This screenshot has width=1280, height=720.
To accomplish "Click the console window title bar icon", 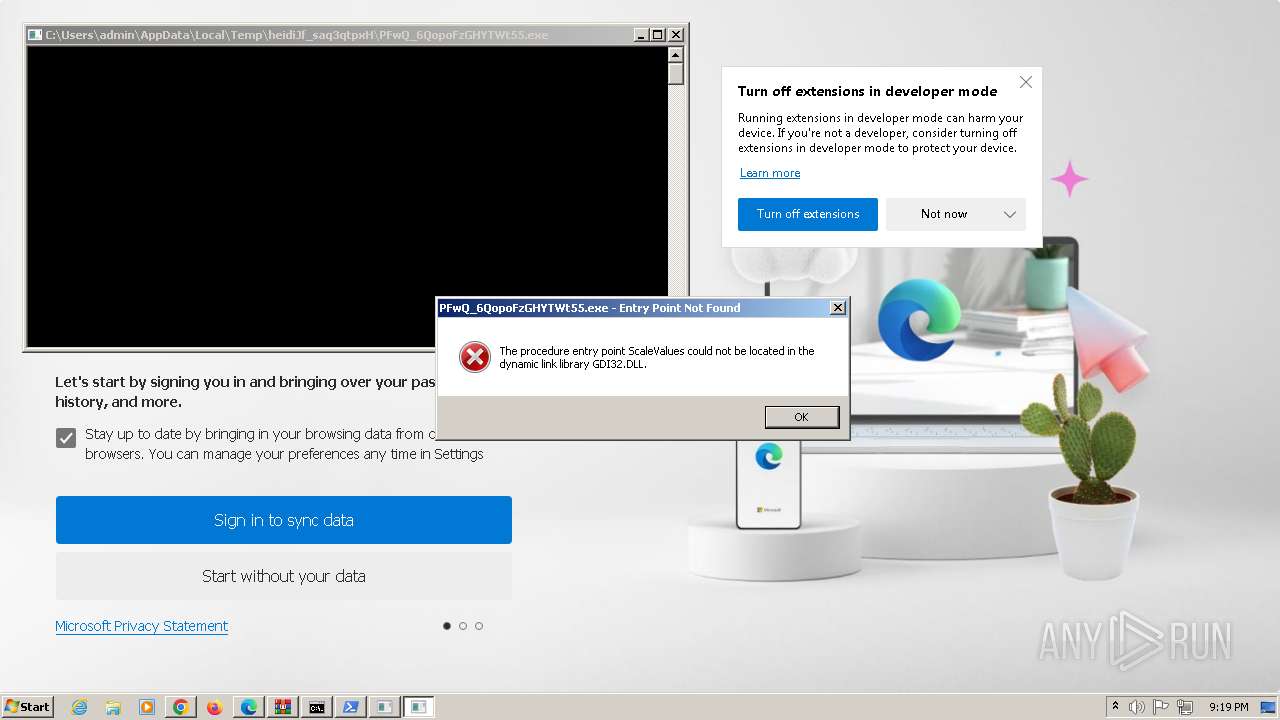I will [35, 35].
